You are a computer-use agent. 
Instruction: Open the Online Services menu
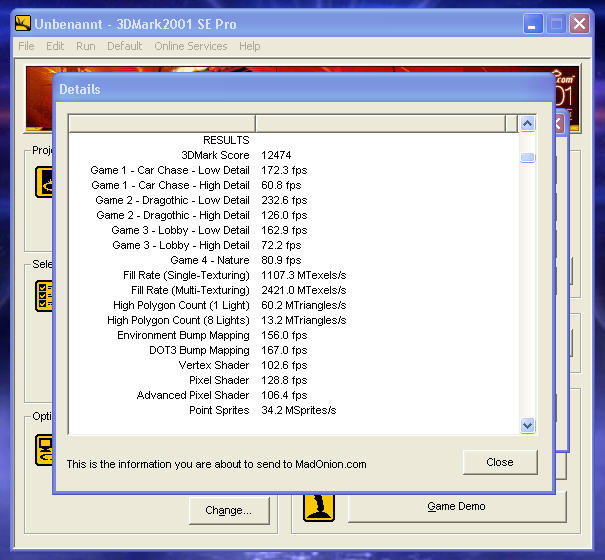point(191,46)
